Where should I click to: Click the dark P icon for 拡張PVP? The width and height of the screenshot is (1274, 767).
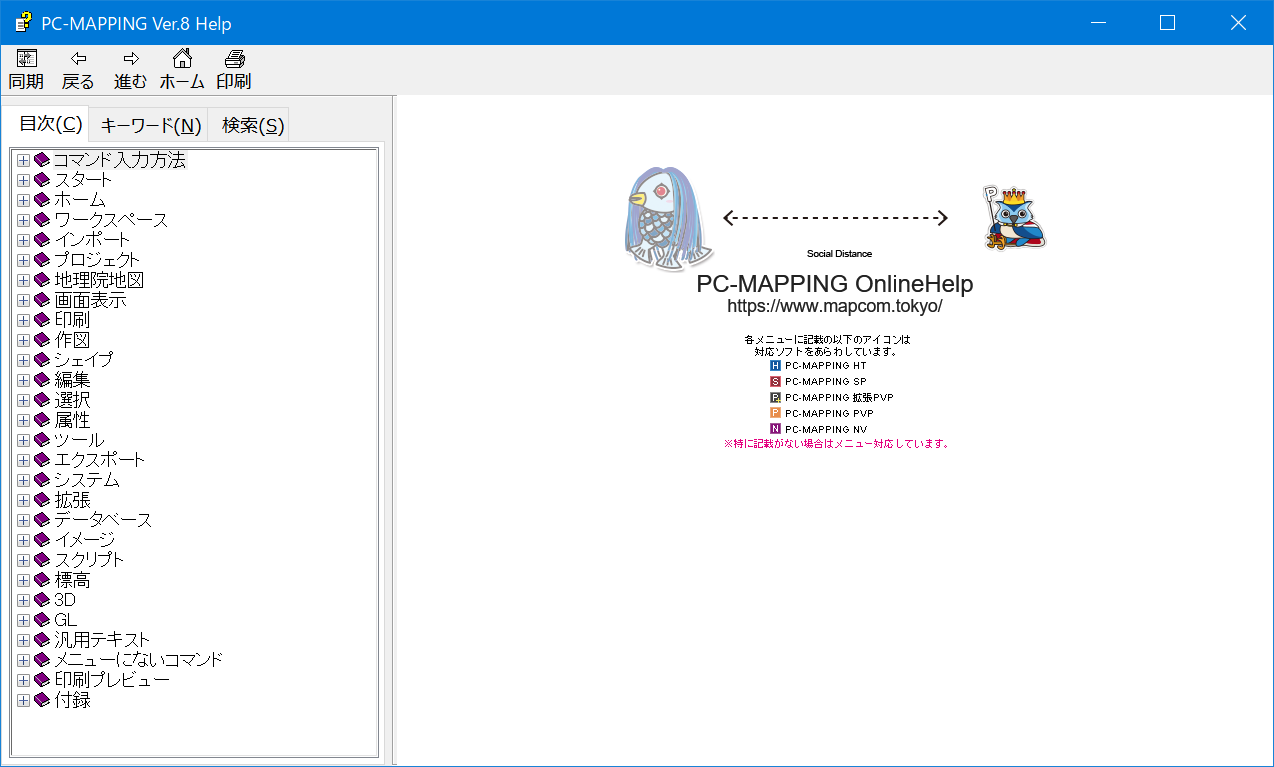point(775,398)
